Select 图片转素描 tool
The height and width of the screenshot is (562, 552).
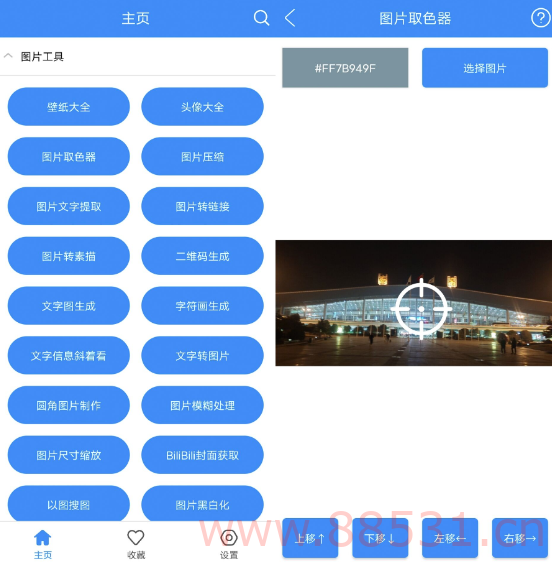pyautogui.click(x=68, y=256)
